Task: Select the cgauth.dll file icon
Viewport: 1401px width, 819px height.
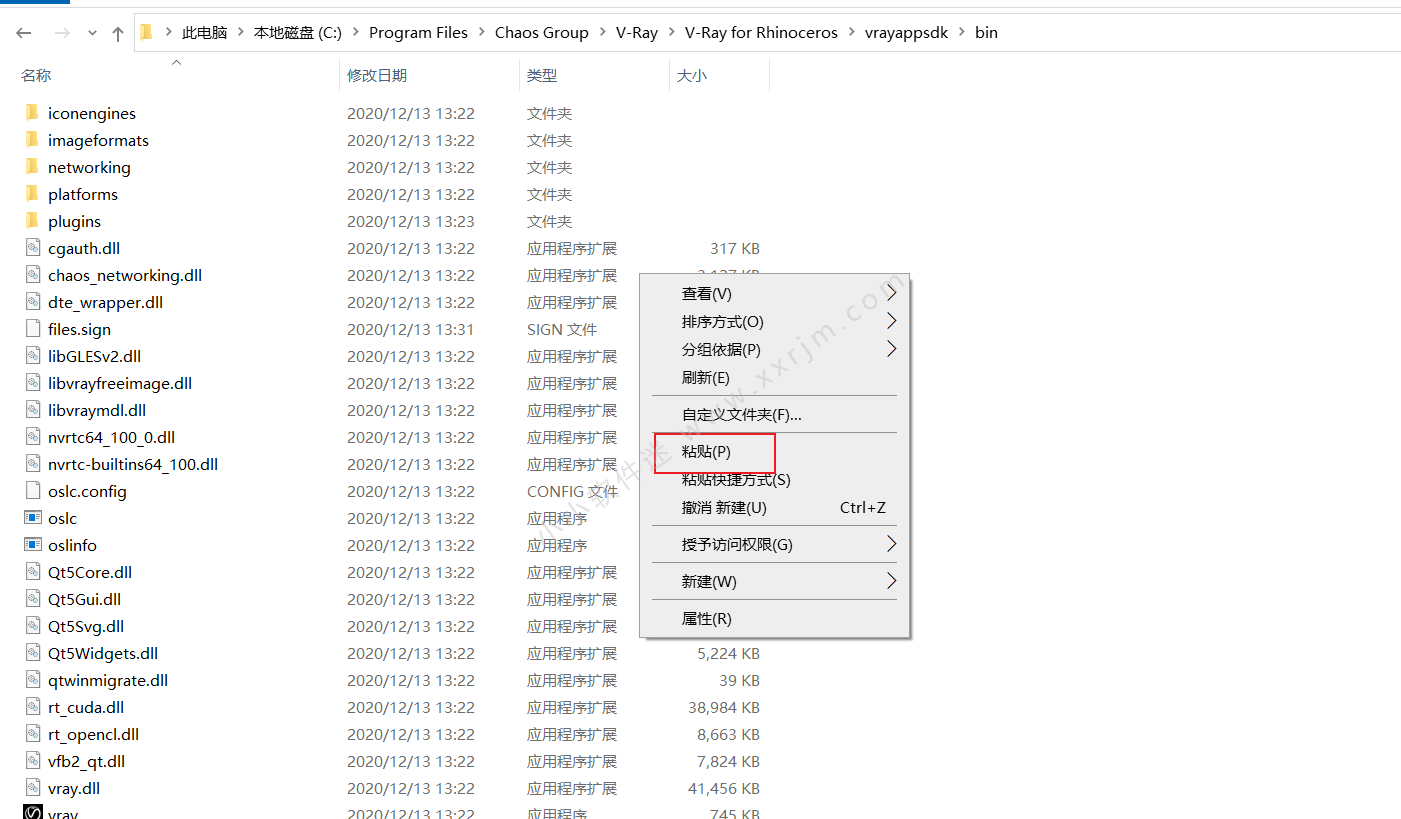Action: coord(32,248)
